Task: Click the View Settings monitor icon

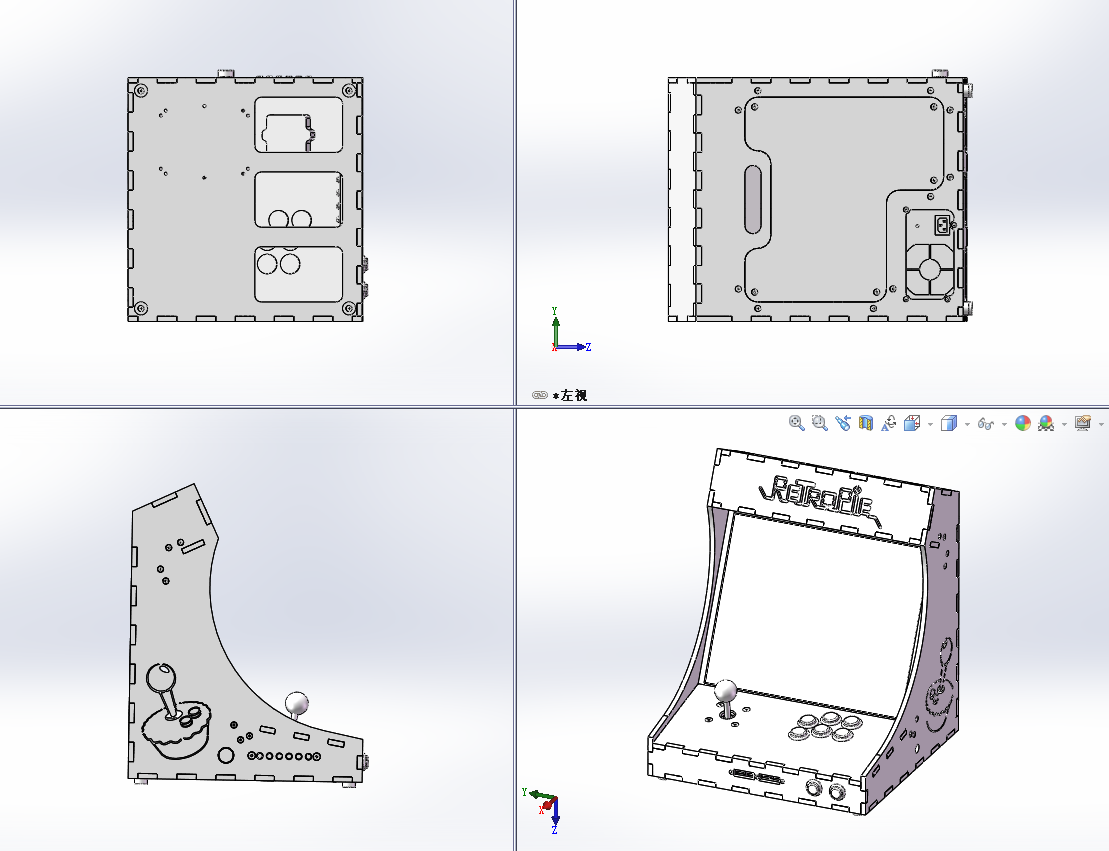Action: 1083,423
